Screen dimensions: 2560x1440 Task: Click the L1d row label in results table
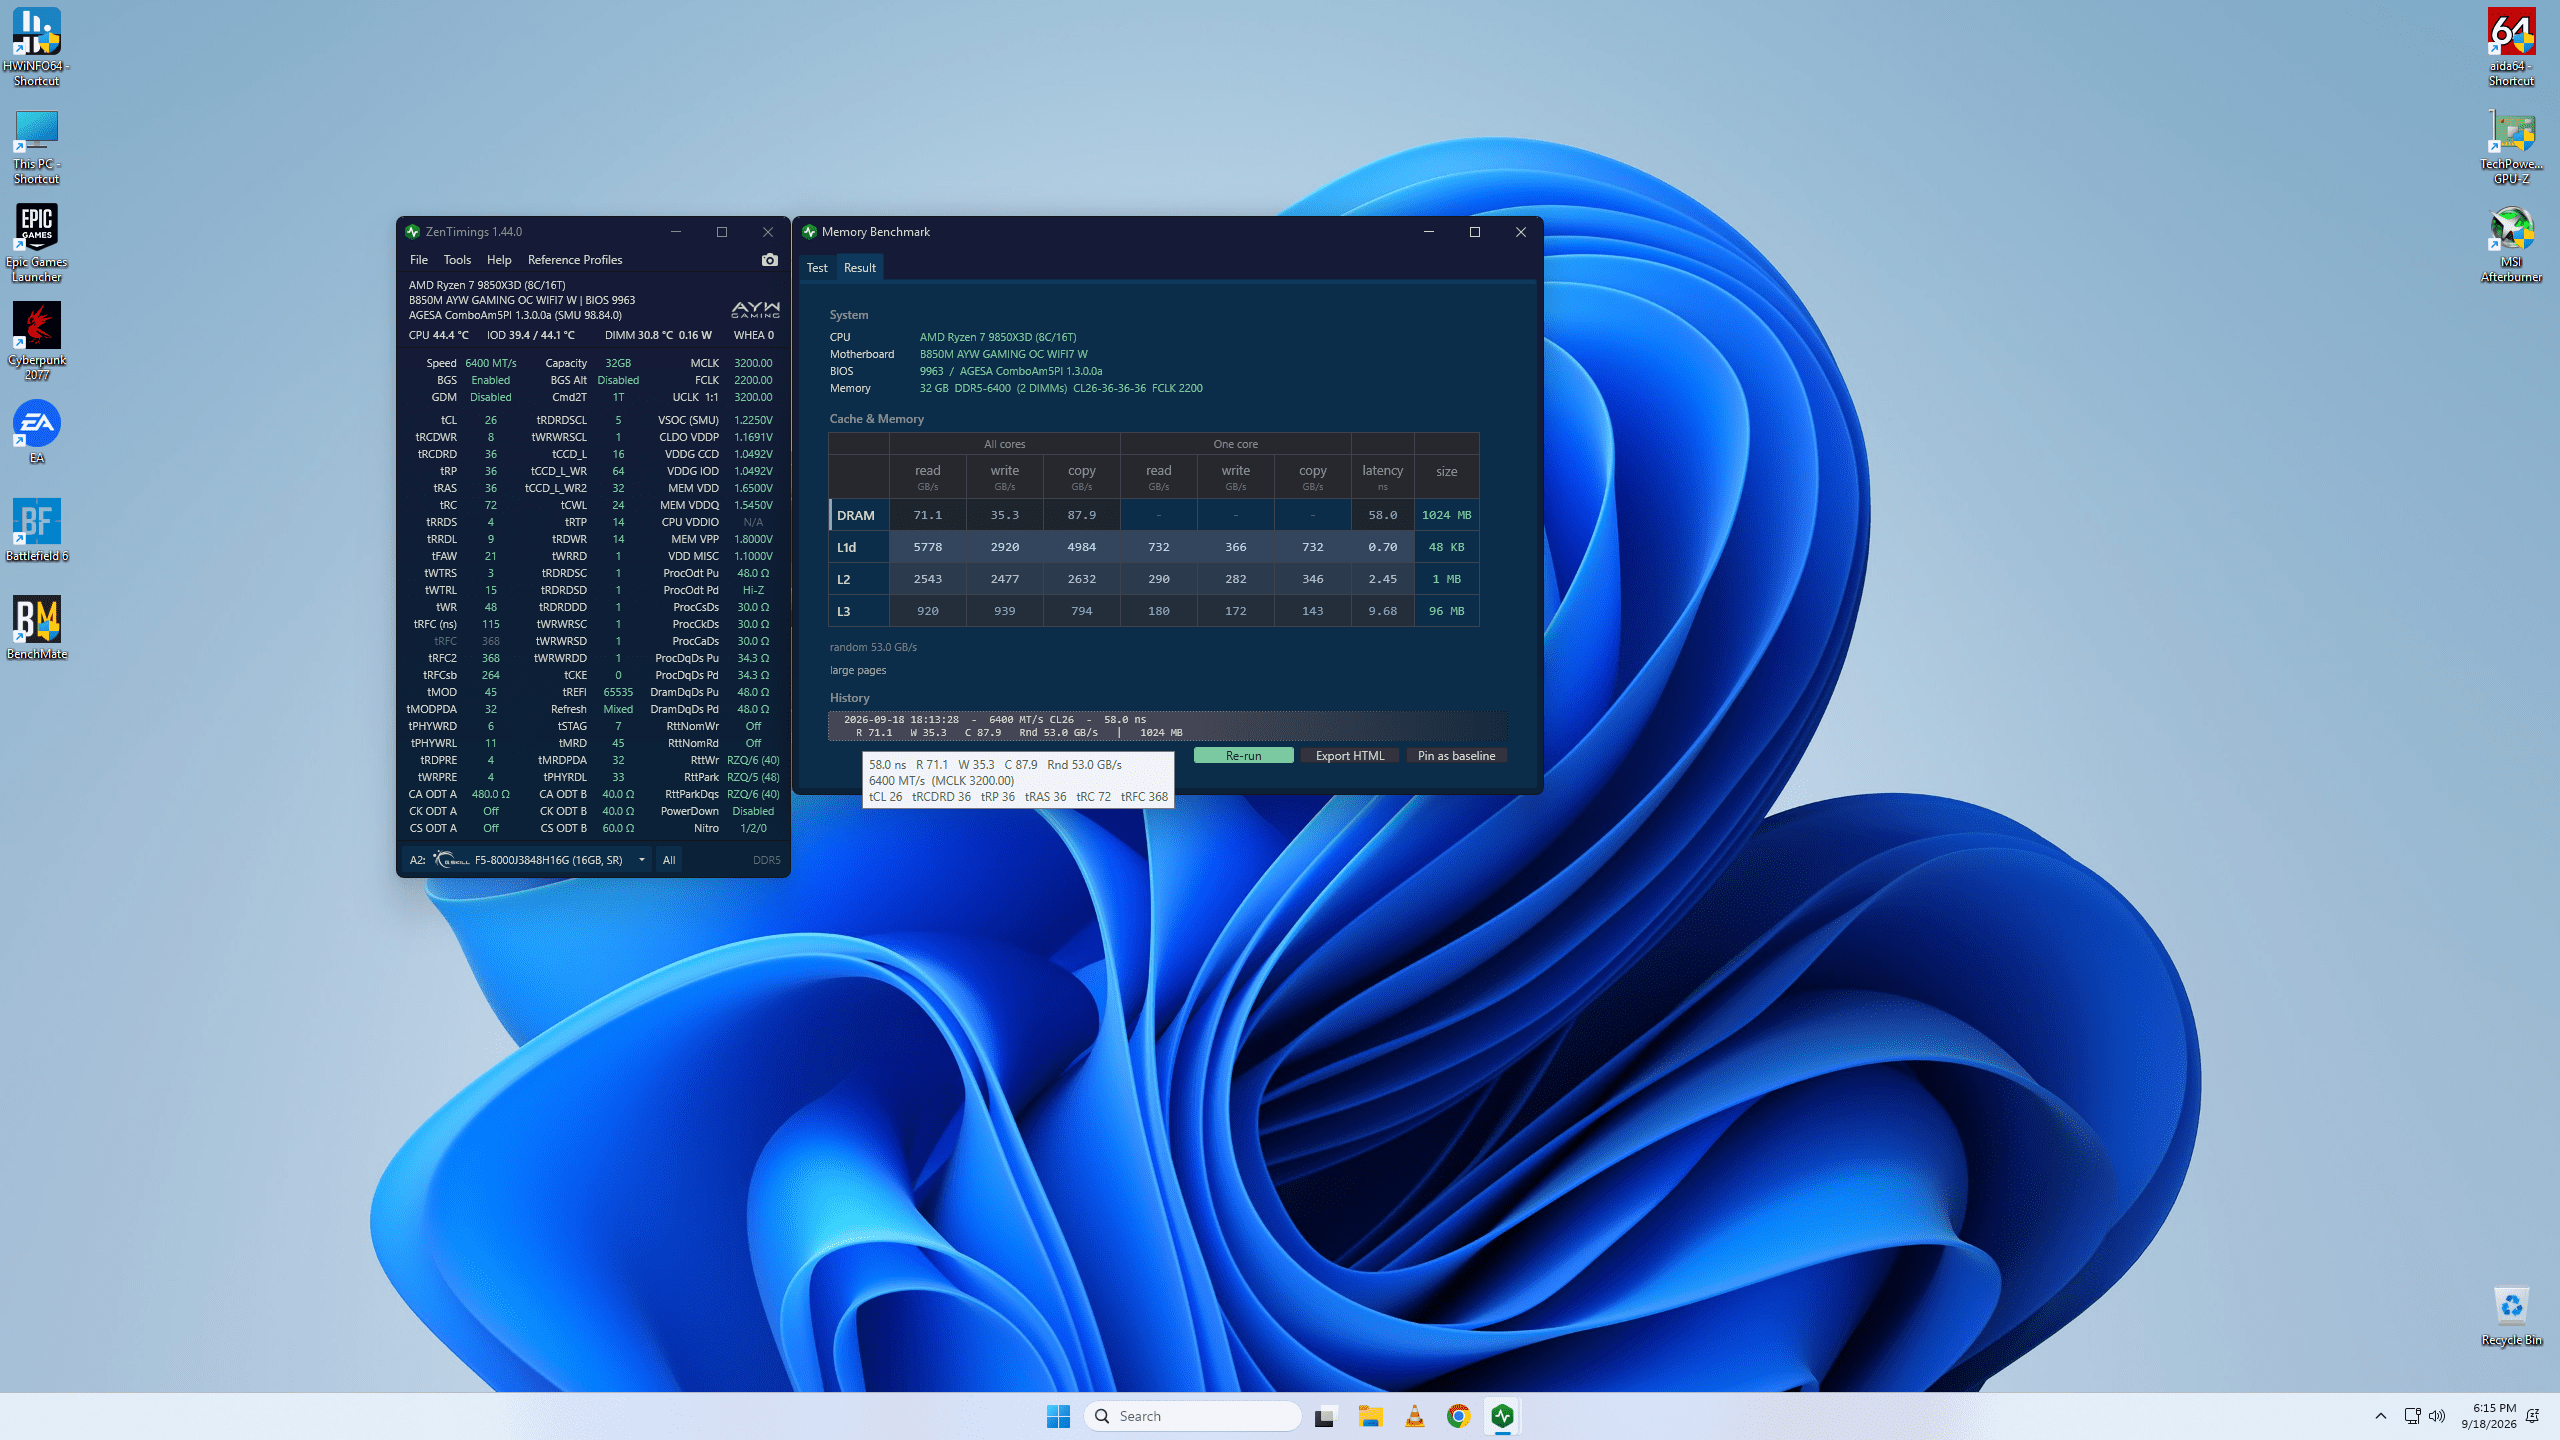click(846, 548)
